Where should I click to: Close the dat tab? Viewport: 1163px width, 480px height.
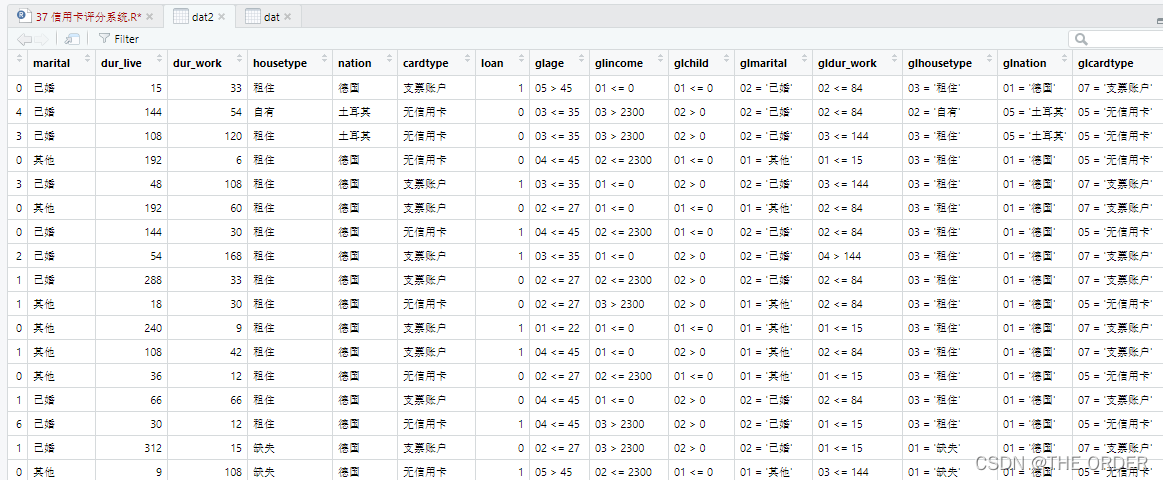289,16
